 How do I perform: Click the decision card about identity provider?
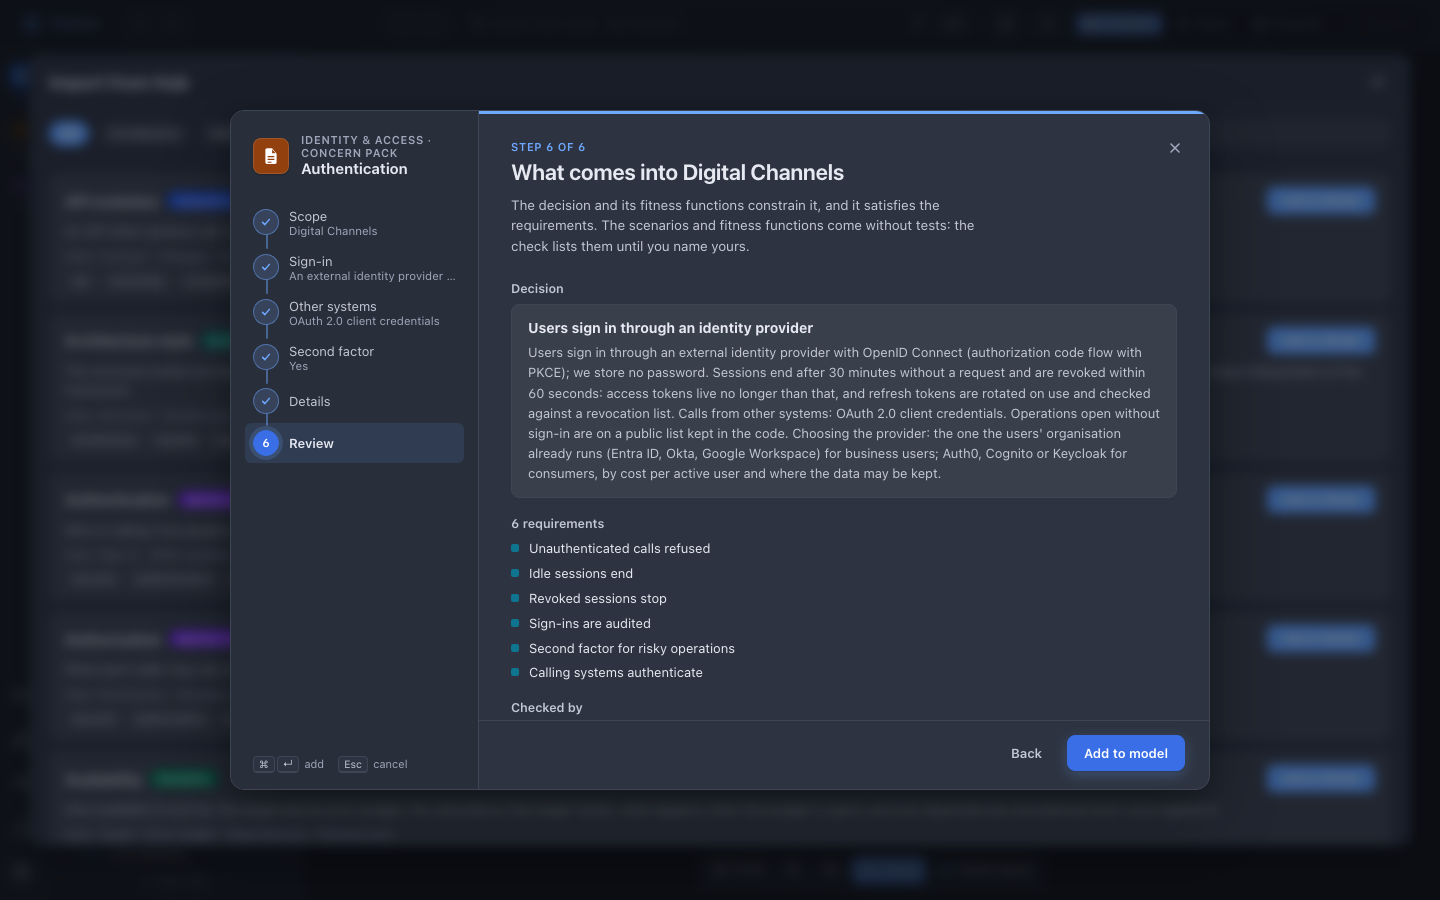[844, 401]
